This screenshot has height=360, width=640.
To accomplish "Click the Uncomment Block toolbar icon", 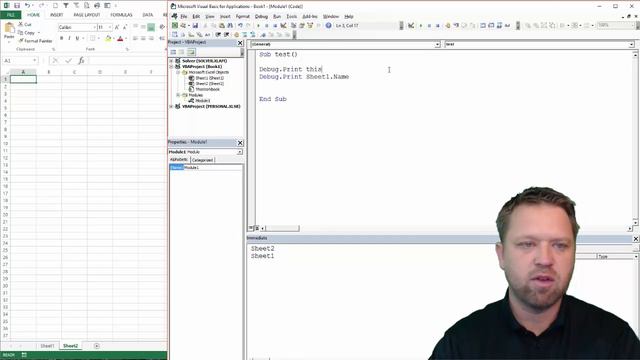I will (253, 35).
